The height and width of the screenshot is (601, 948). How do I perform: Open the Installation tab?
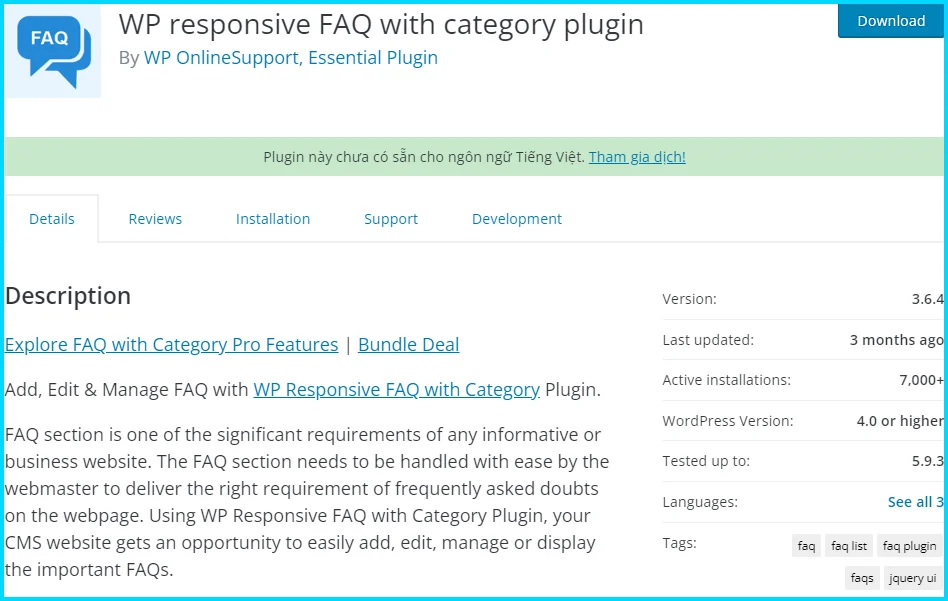(273, 218)
